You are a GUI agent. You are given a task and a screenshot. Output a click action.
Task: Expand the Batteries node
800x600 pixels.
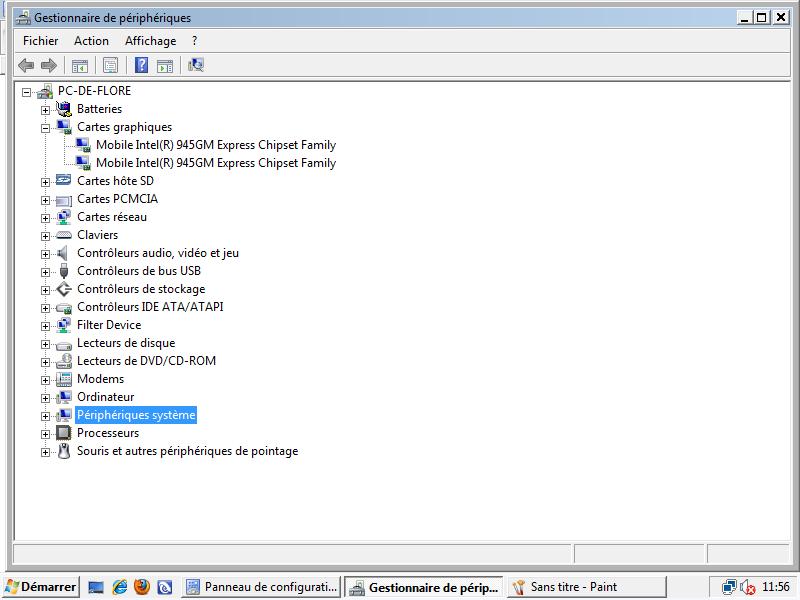(x=45, y=110)
